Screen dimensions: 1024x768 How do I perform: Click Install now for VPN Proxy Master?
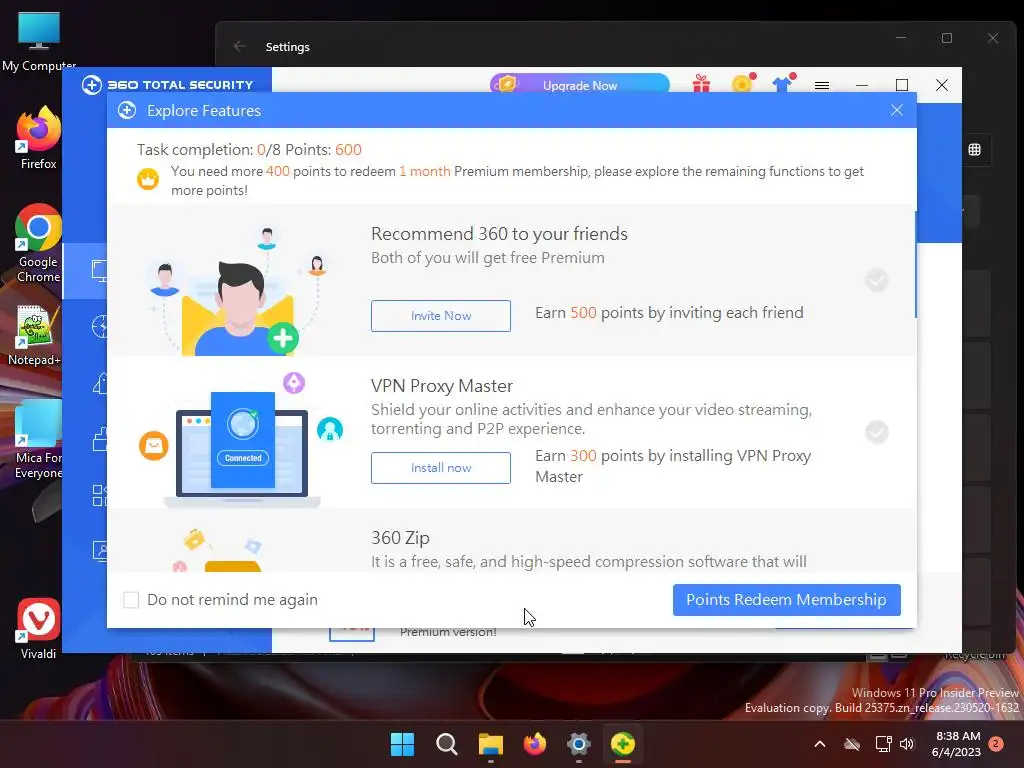441,468
